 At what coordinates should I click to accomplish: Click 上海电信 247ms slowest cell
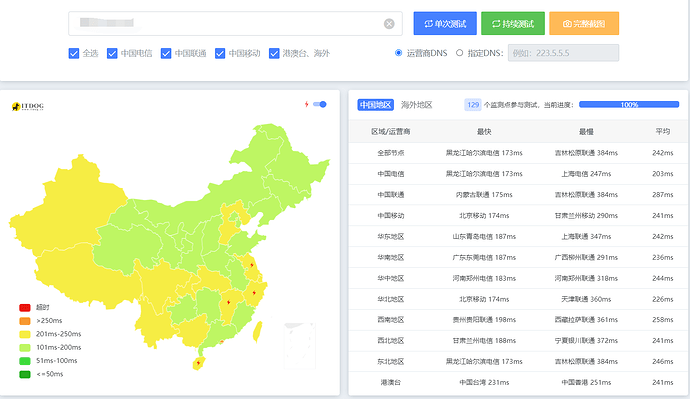coord(586,174)
